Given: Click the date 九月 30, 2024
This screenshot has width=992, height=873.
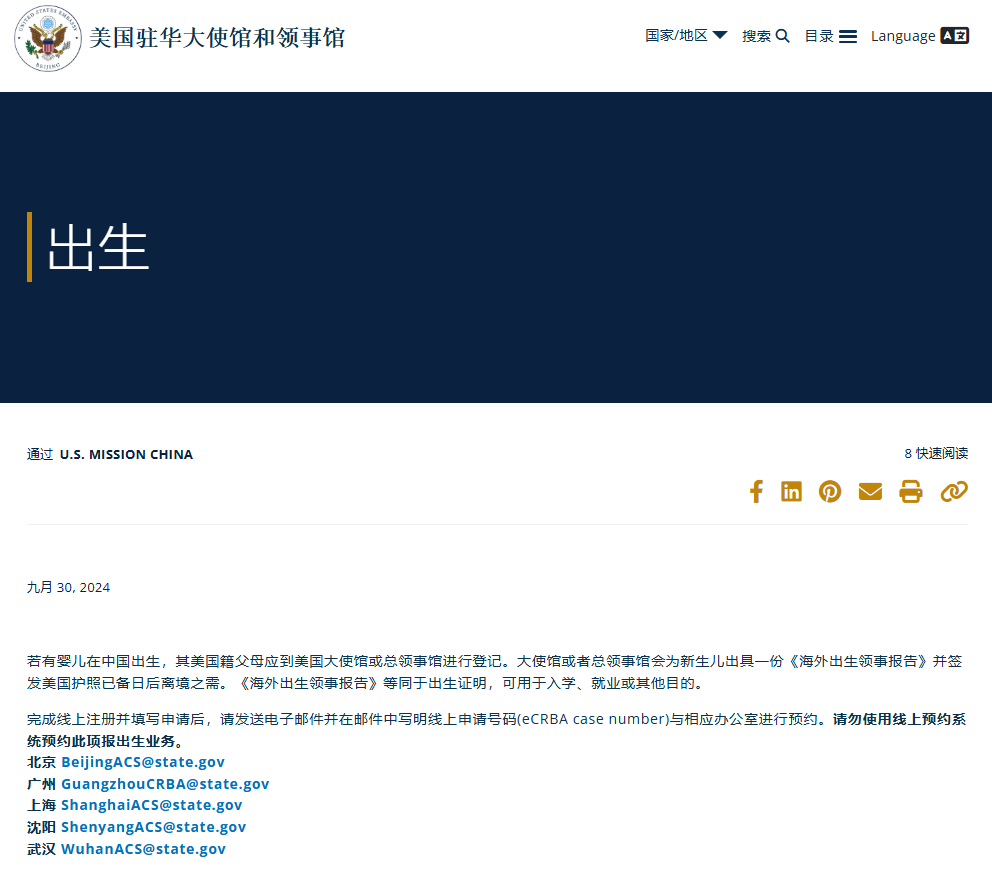Looking at the screenshot, I should pyautogui.click(x=68, y=588).
